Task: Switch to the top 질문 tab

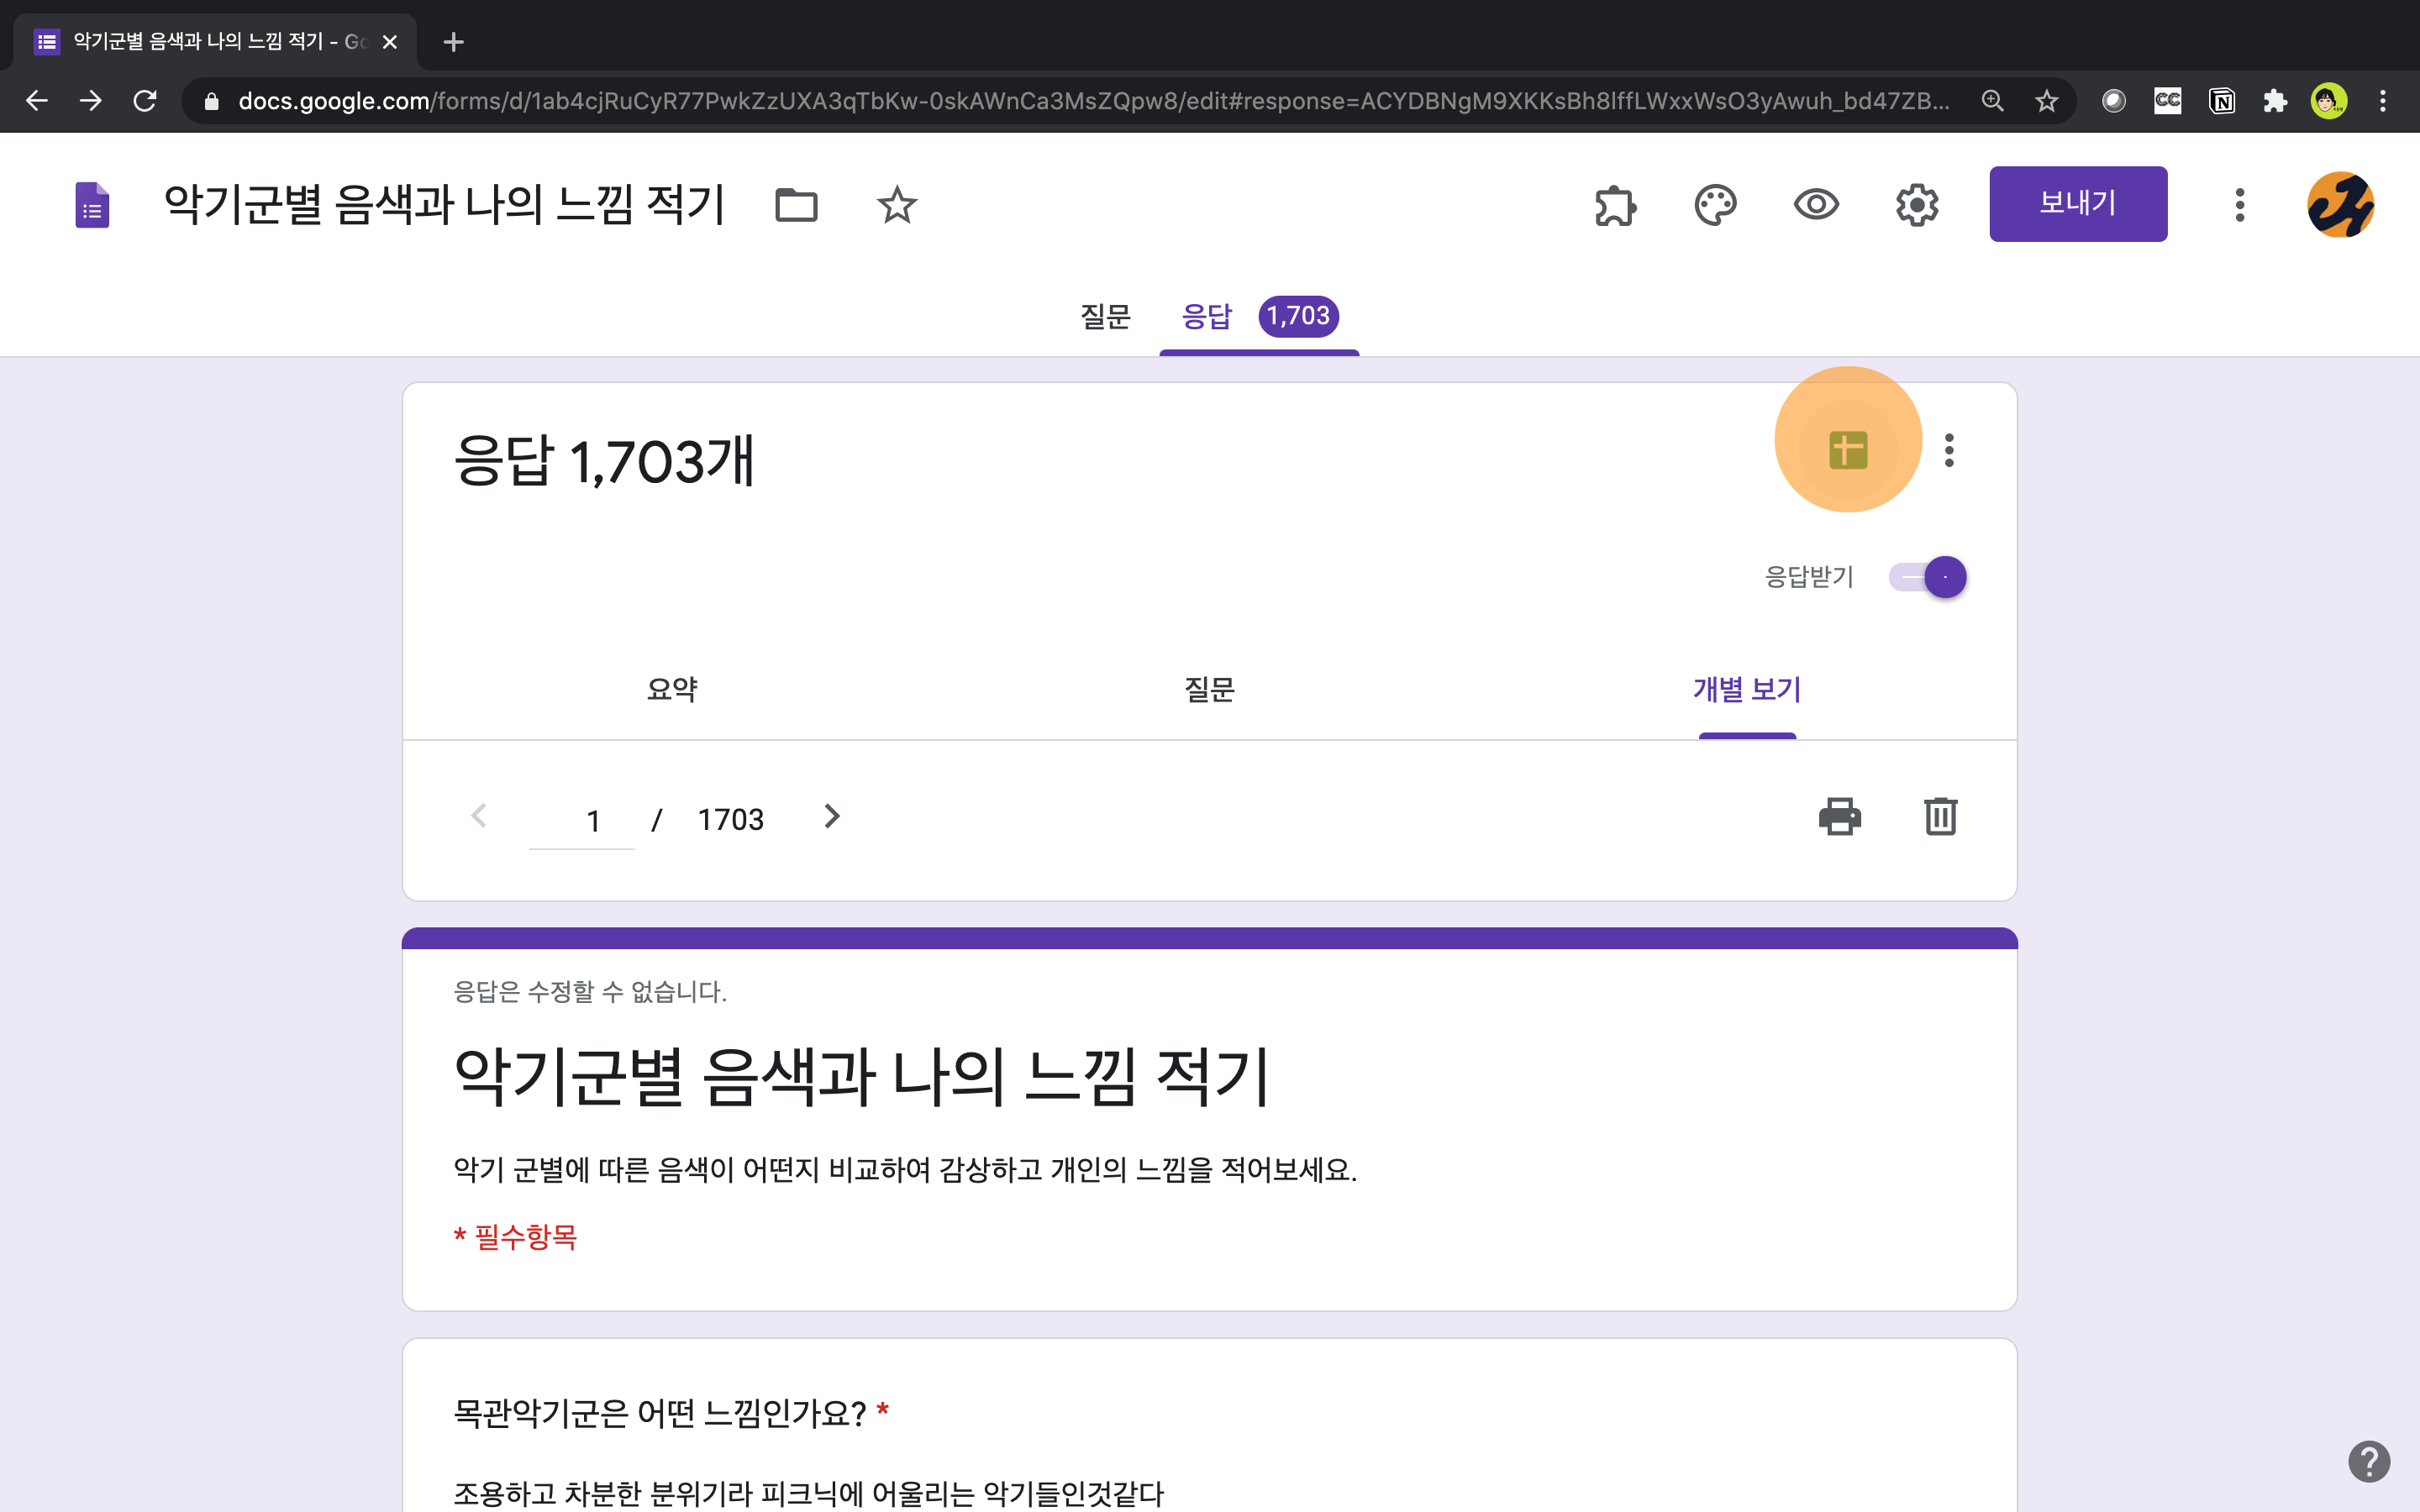Action: pos(1105,316)
